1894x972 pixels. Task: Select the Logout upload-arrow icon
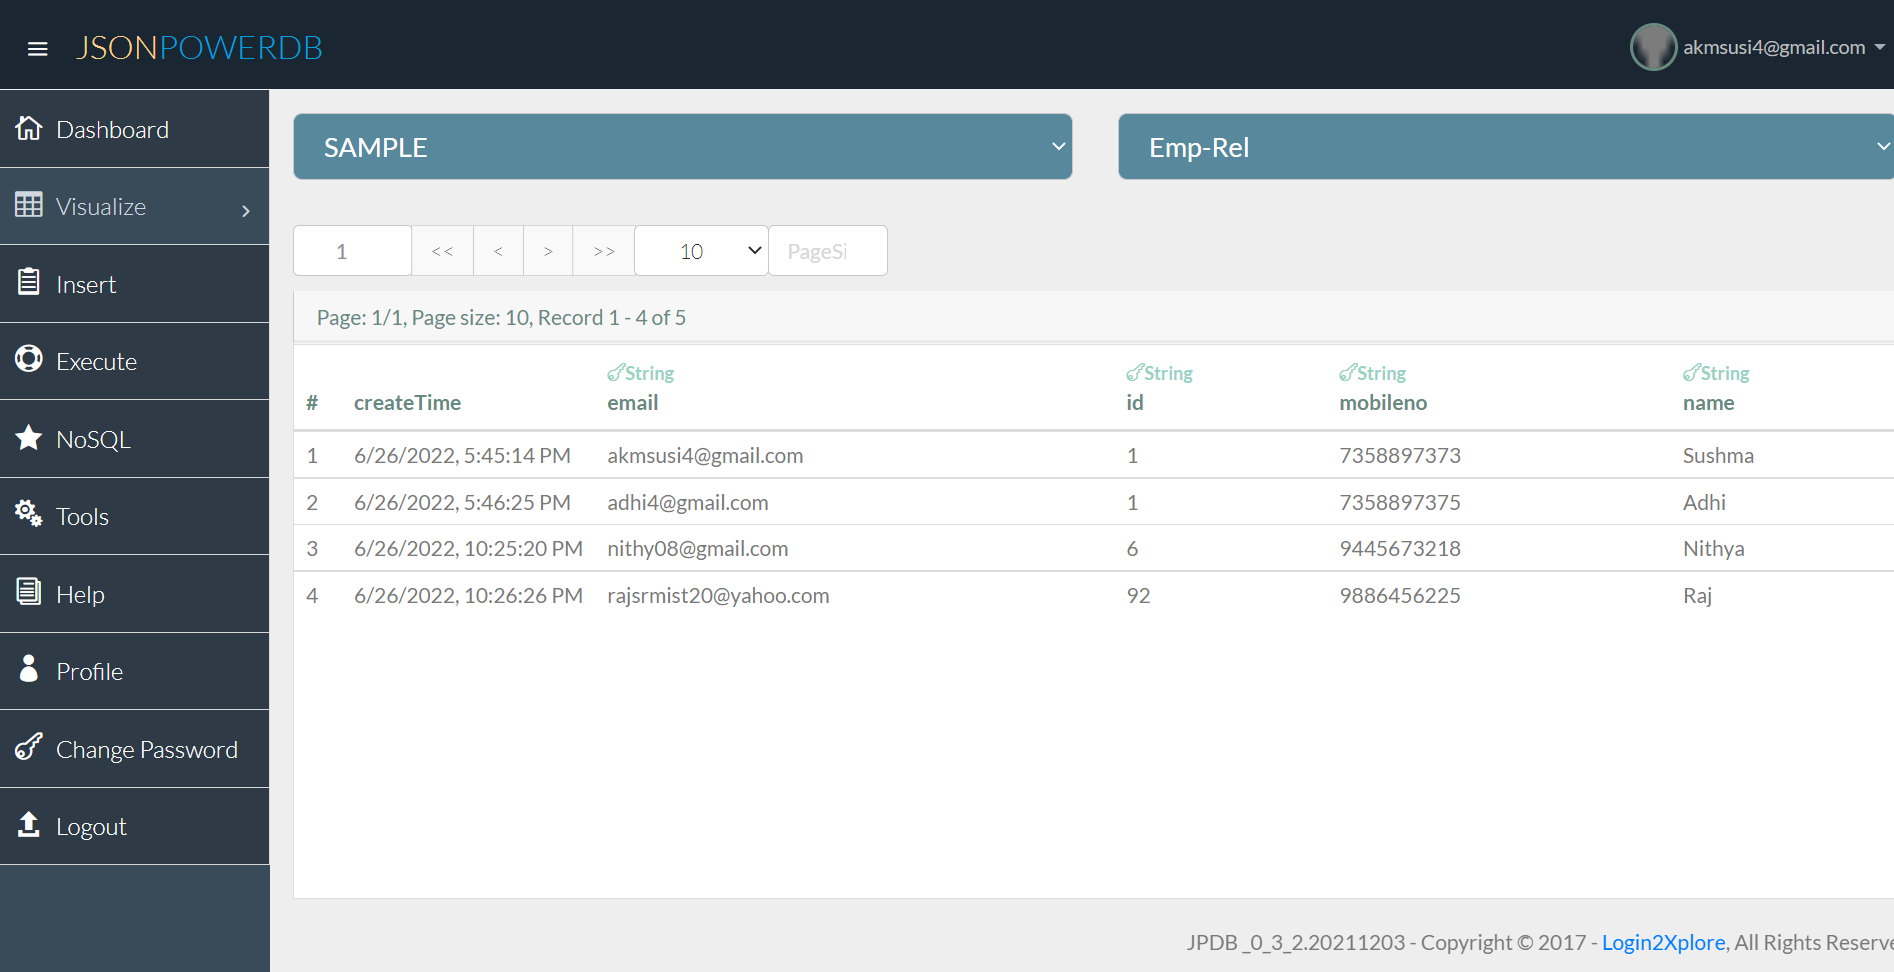(28, 824)
